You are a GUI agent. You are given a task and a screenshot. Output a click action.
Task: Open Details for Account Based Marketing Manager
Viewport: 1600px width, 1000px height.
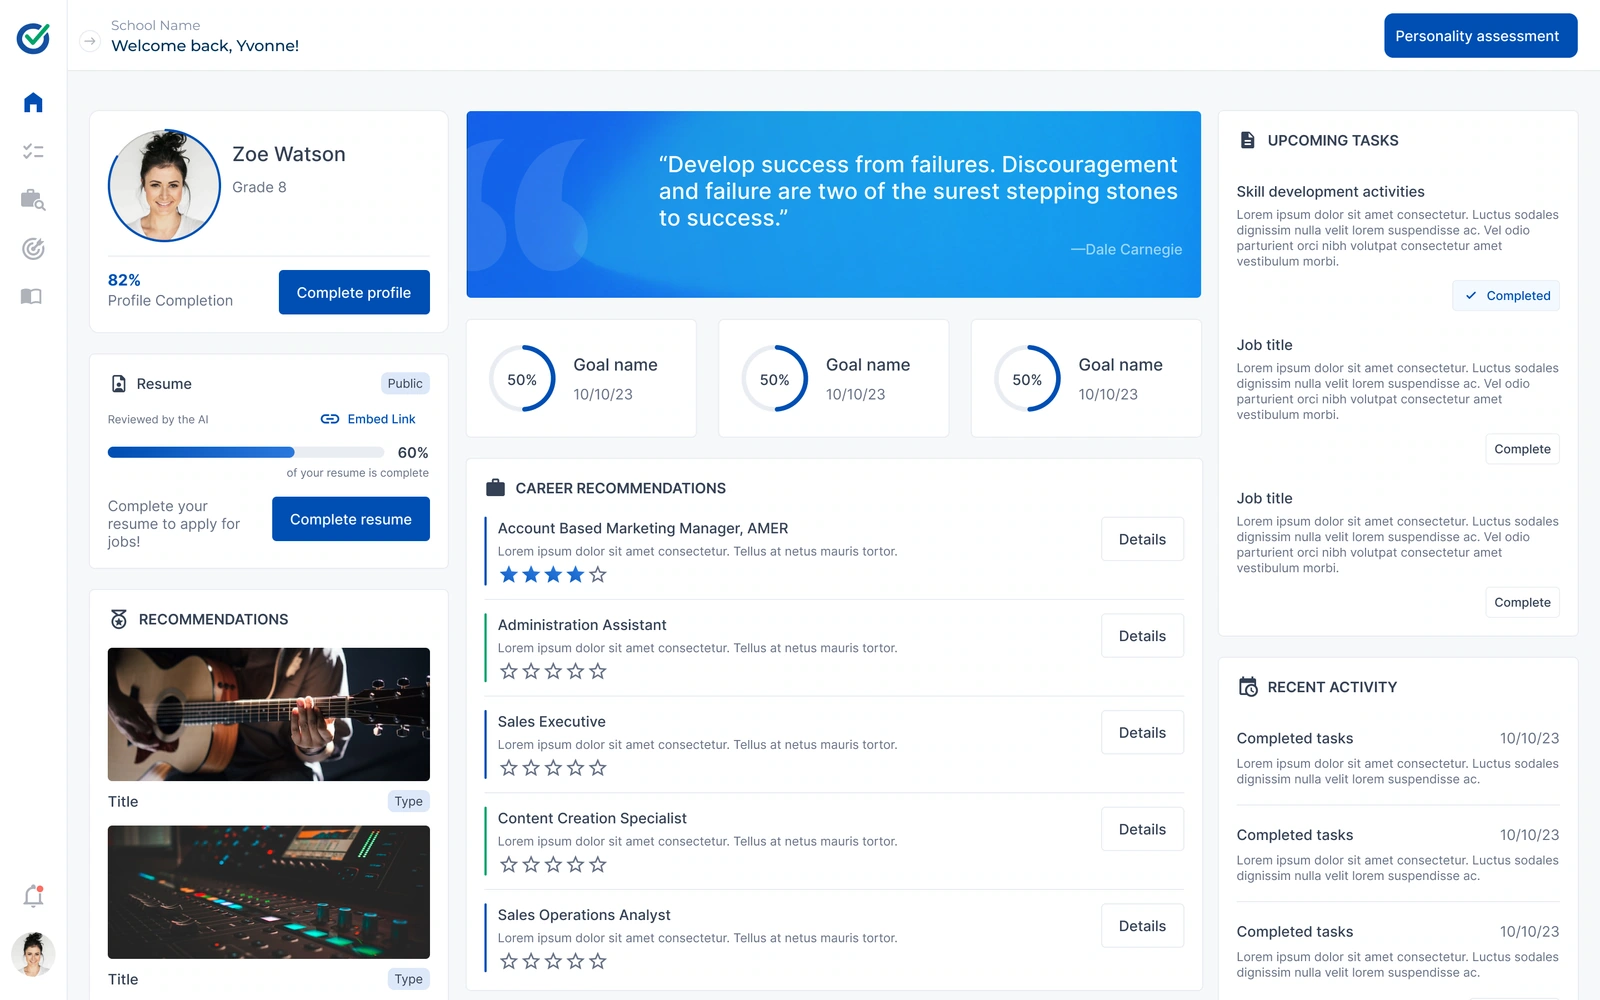pyautogui.click(x=1142, y=539)
